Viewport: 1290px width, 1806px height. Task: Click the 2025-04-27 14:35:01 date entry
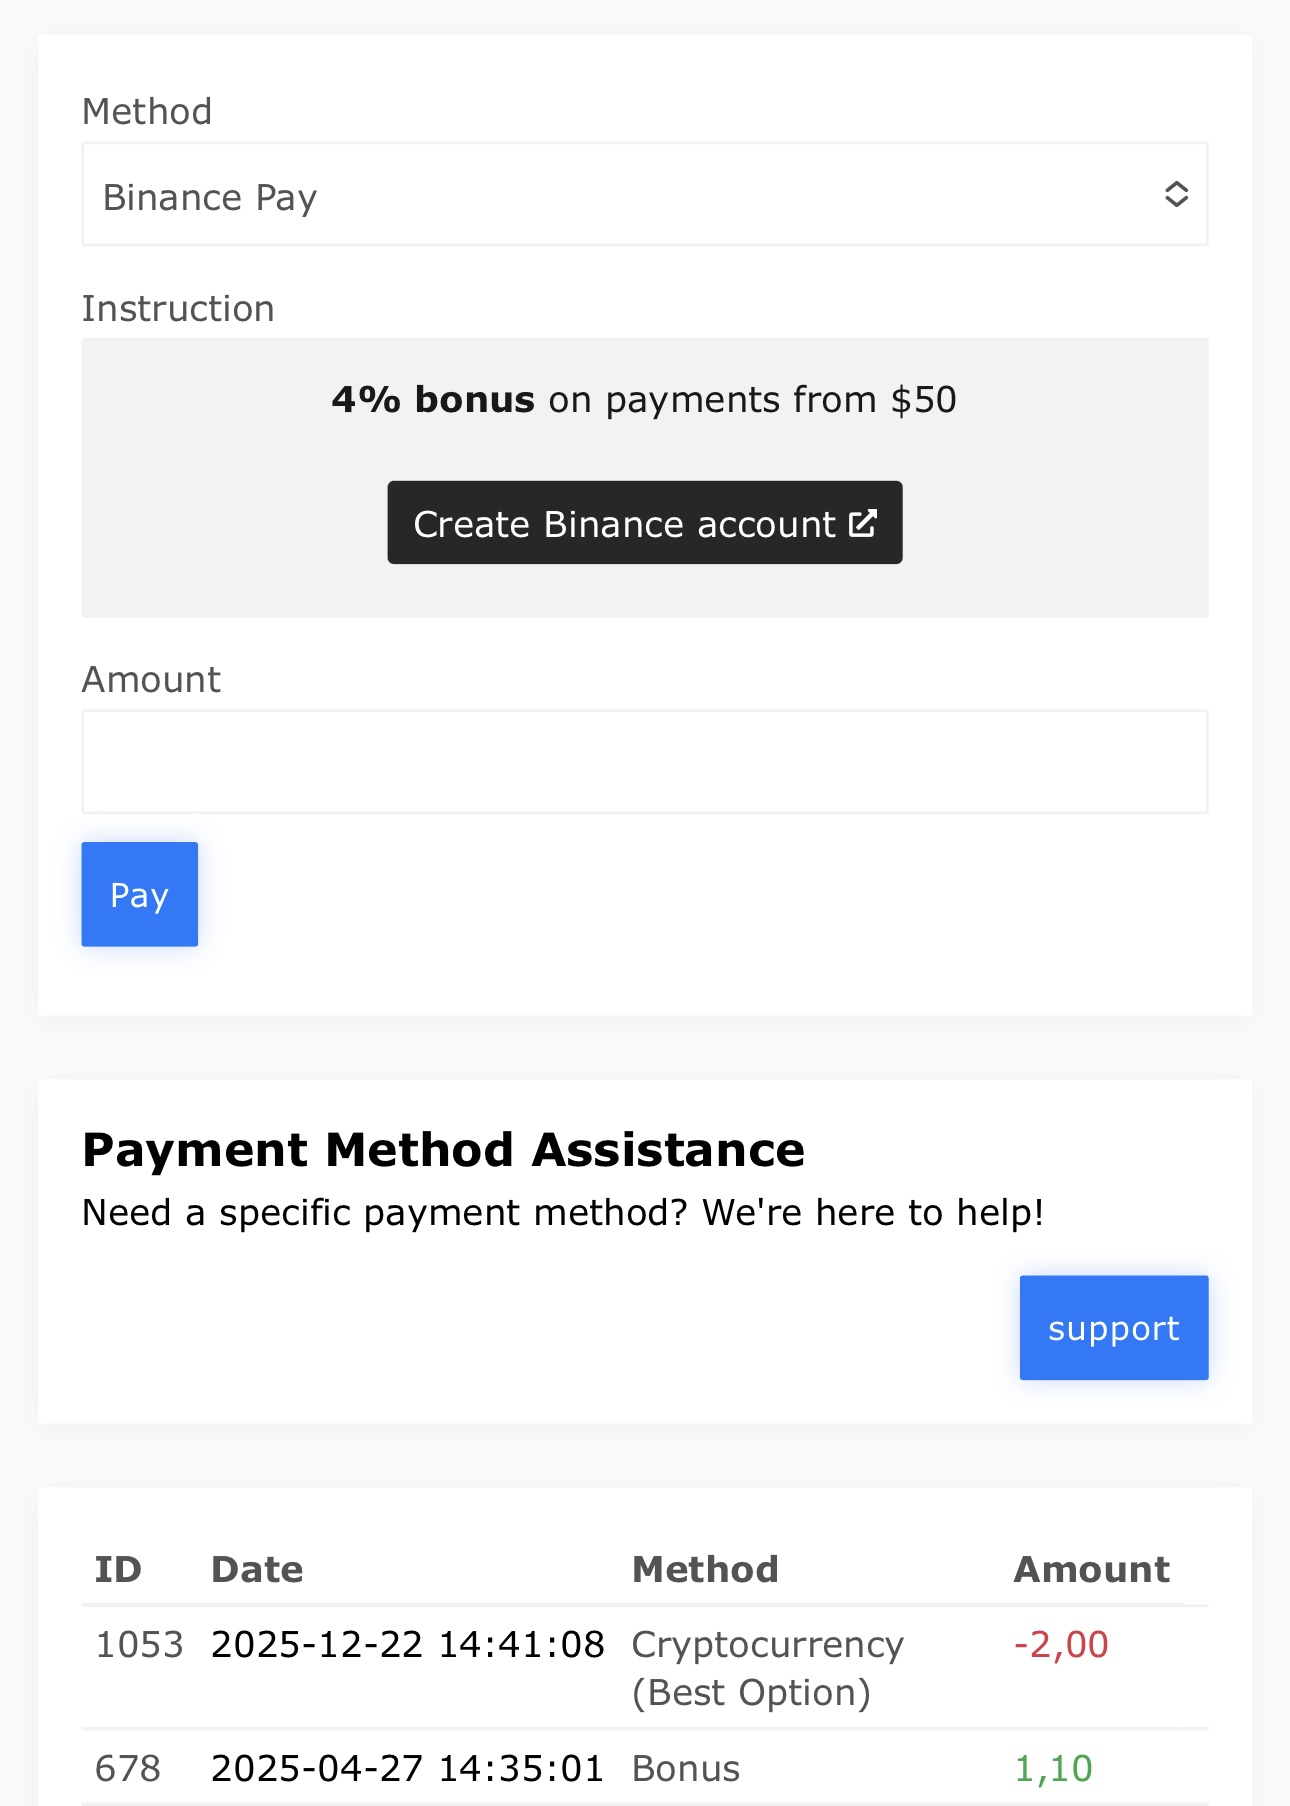tap(408, 1769)
